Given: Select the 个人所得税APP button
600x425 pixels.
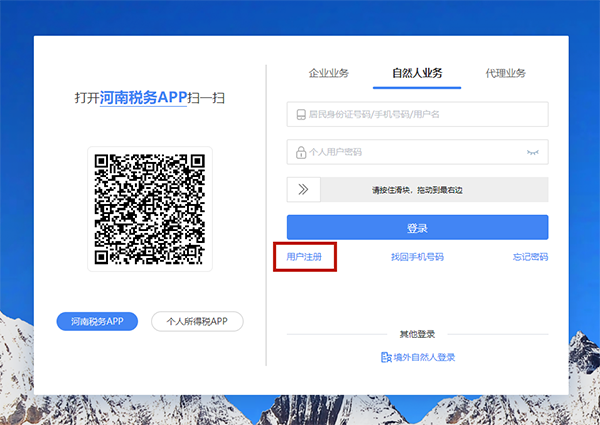Looking at the screenshot, I should point(197,321).
